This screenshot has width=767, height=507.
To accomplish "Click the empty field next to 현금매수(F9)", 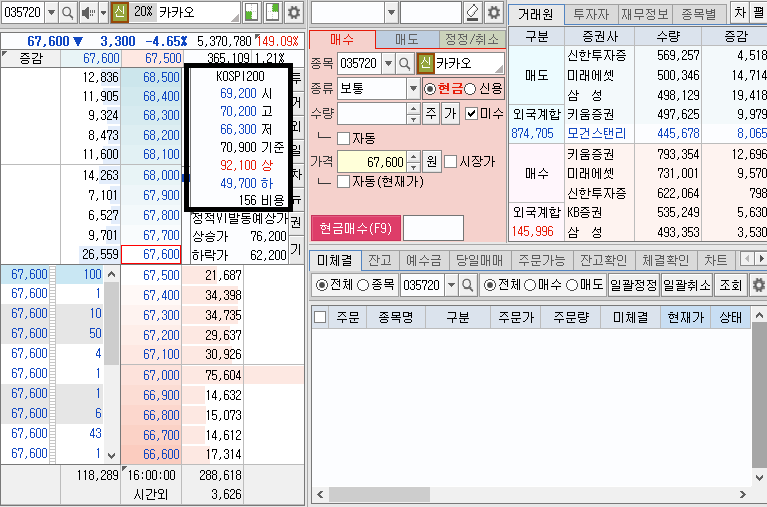I will (433, 228).
